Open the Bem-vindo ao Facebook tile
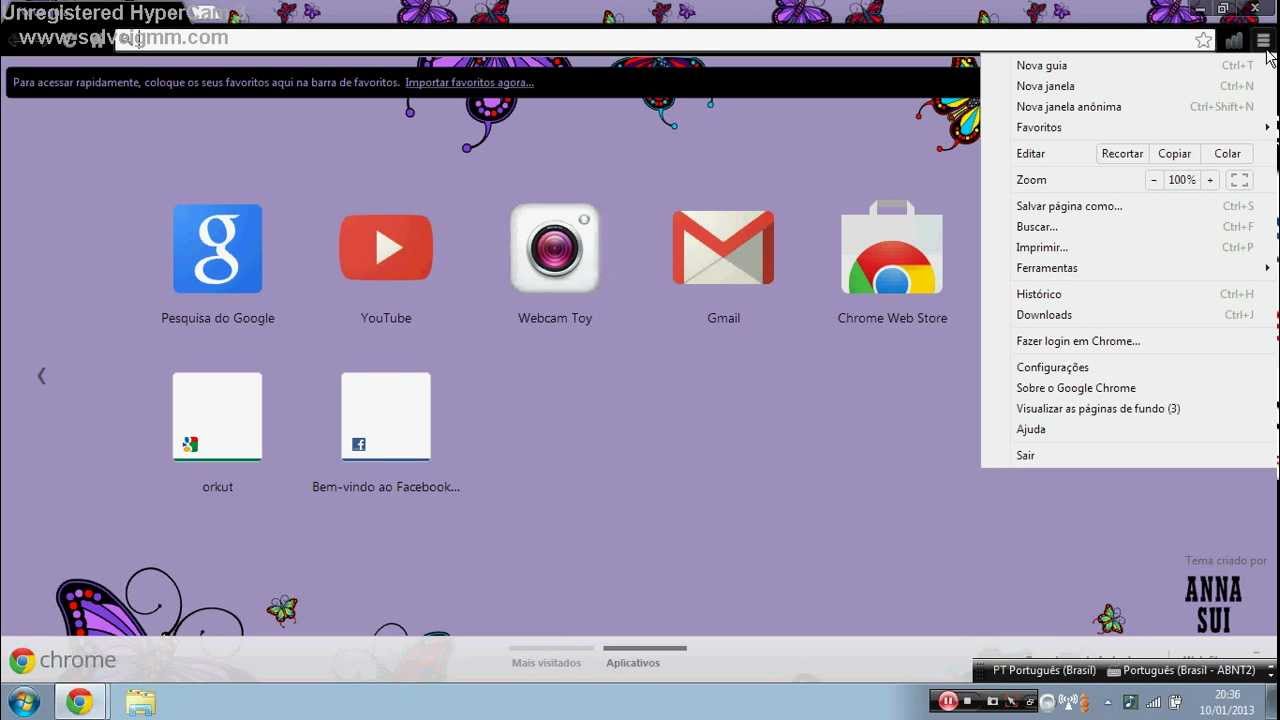Screen dimensions: 1280x720 pyautogui.click(x=386, y=417)
